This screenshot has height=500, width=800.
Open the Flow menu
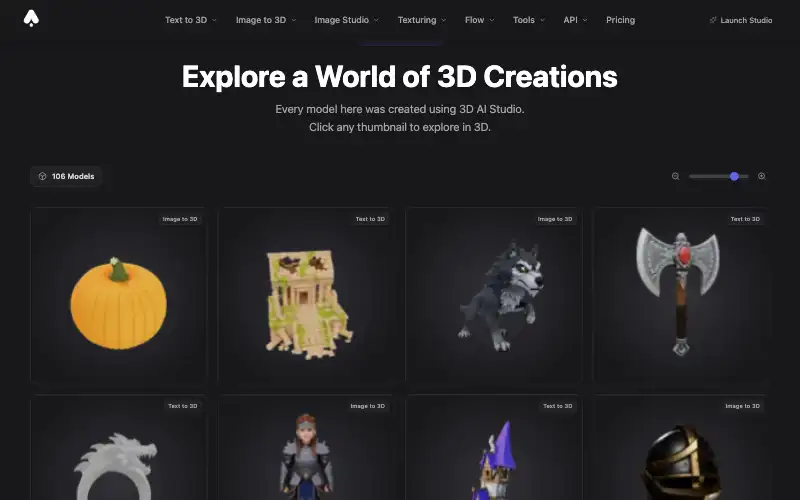480,20
